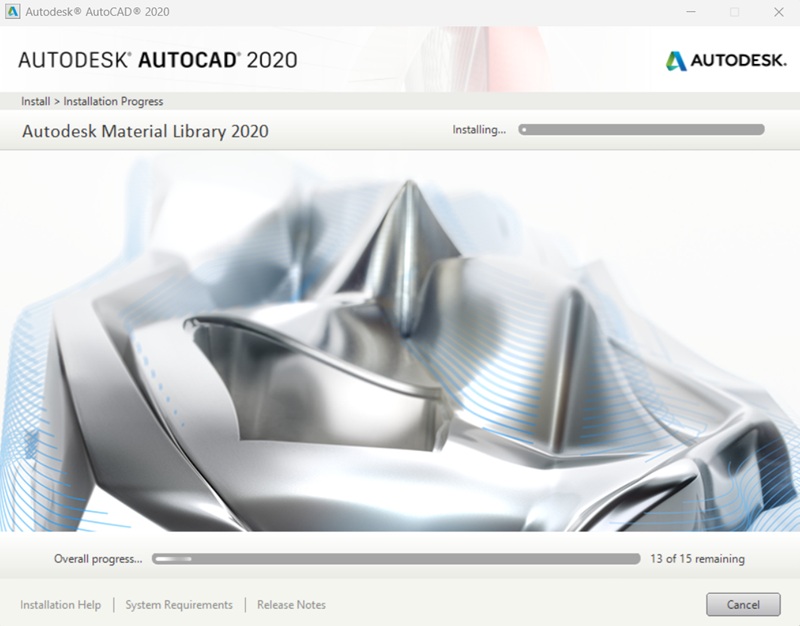Cancel the installation

[744, 604]
